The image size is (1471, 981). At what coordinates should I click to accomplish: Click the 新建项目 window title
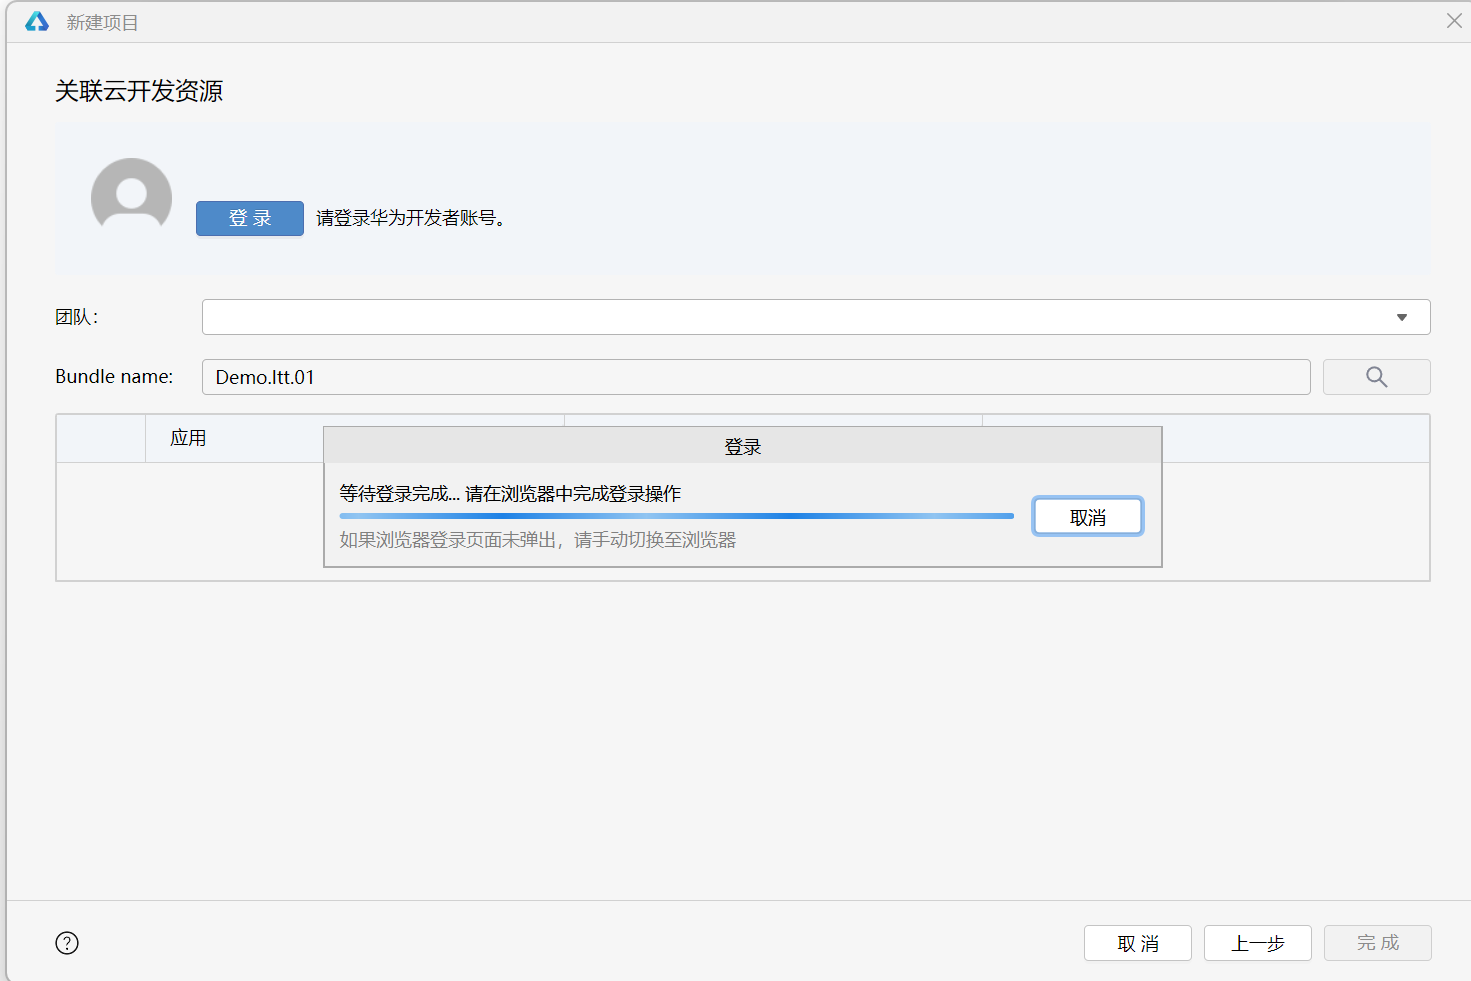point(103,22)
